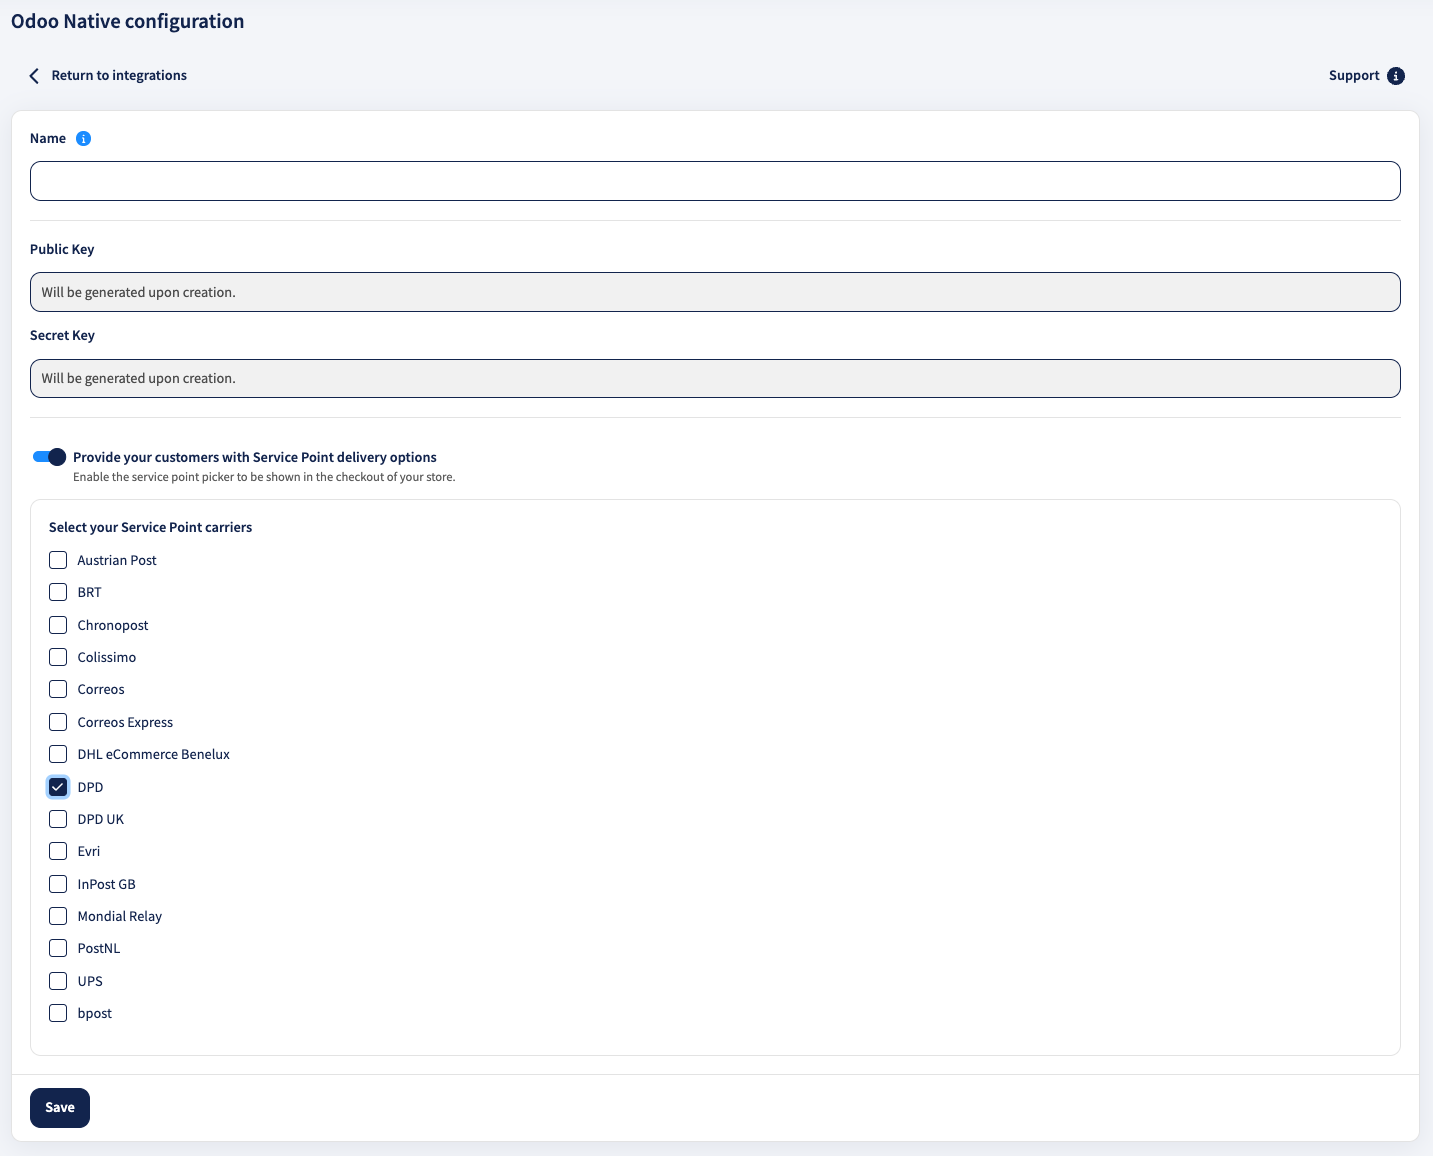Select Chronopost as a carrier
Viewport: 1433px width, 1156px height.
pos(57,625)
